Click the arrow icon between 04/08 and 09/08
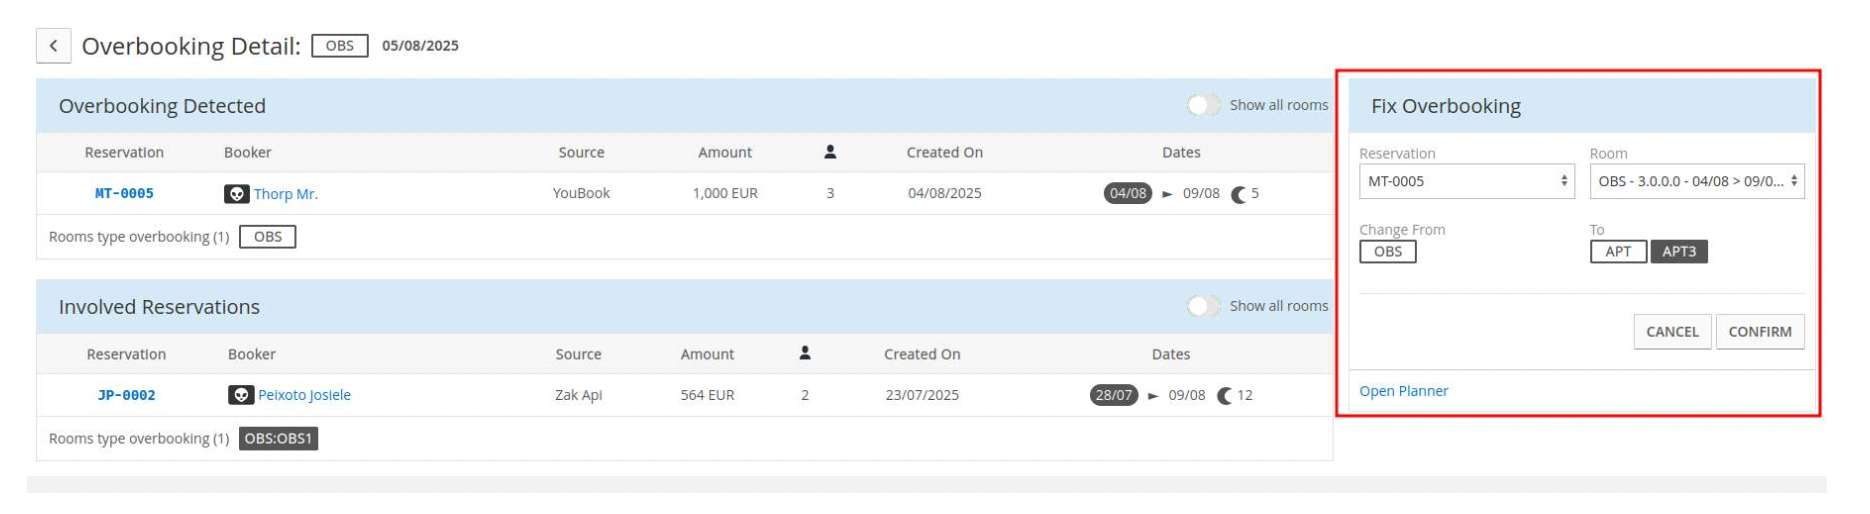This screenshot has width=1870, height=514. [1167, 194]
